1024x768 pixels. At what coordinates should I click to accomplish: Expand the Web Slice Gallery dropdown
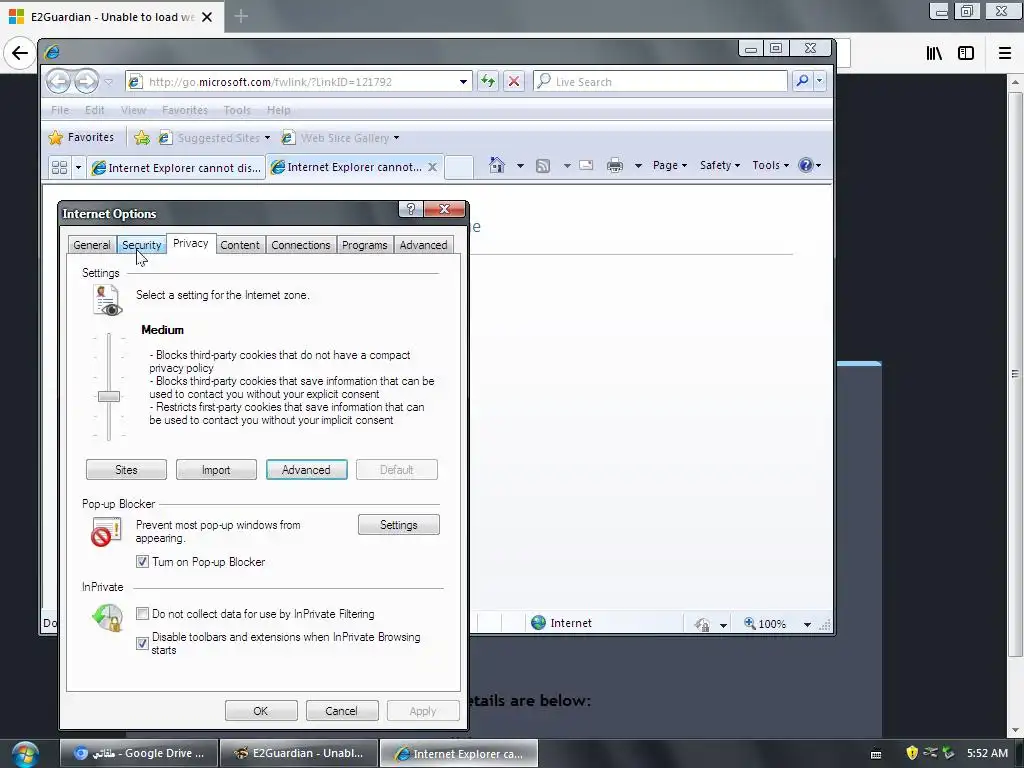coord(396,138)
